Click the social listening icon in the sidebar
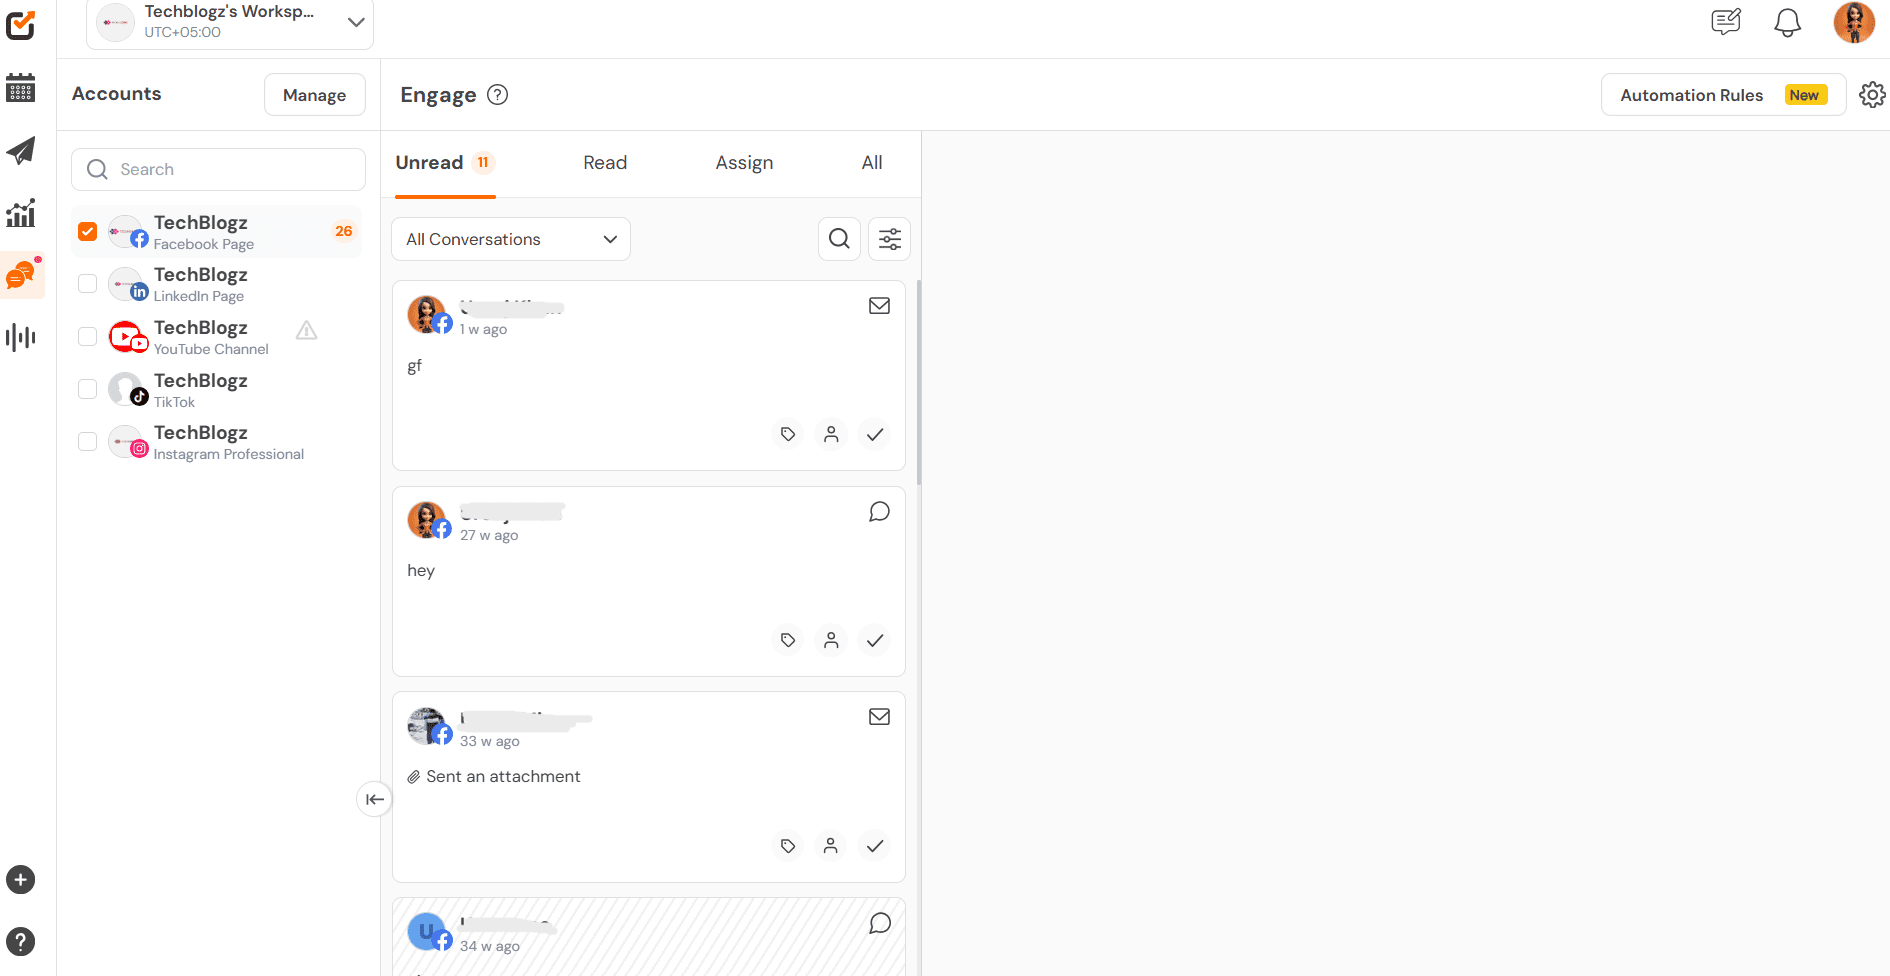The image size is (1890, 976). tap(21, 337)
